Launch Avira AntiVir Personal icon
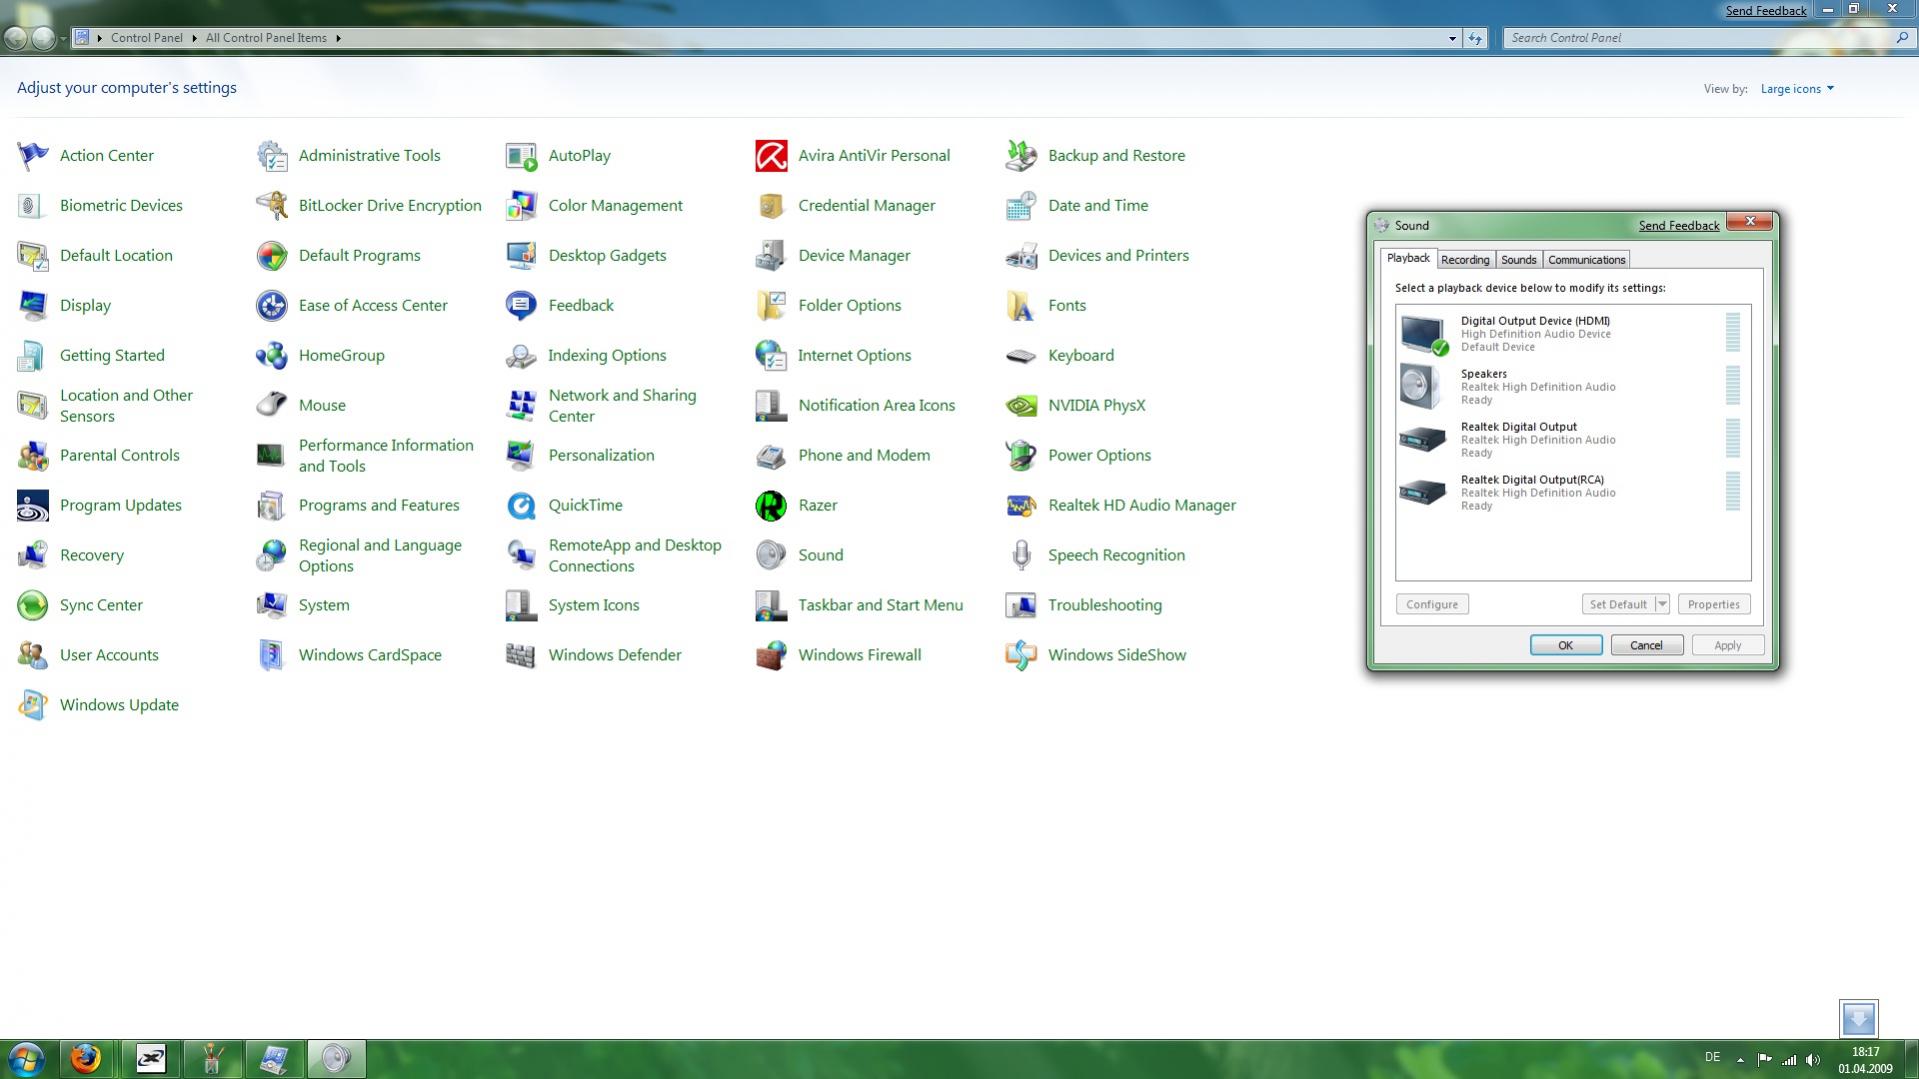 tap(771, 155)
